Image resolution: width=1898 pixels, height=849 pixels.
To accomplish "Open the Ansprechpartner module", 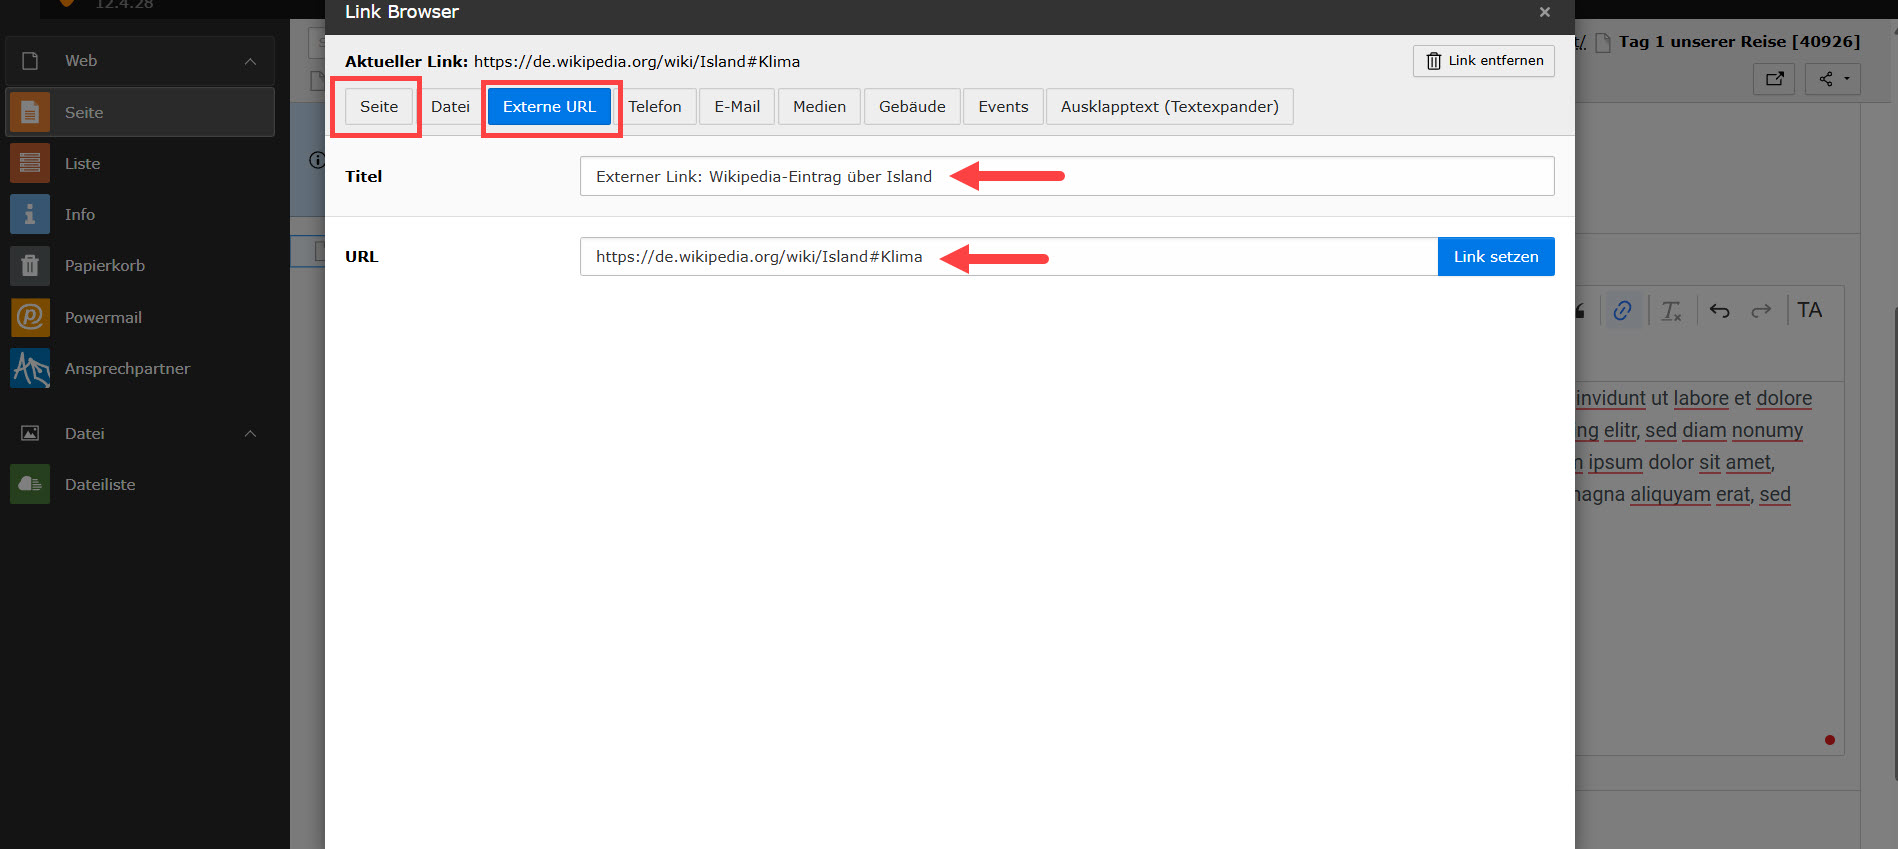I will 30,368.
